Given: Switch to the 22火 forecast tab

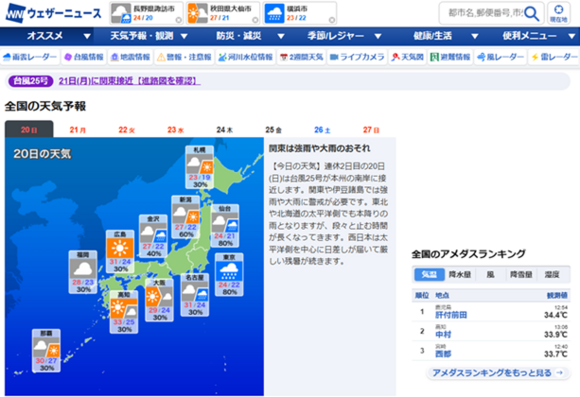Looking at the screenshot, I should coord(127,130).
